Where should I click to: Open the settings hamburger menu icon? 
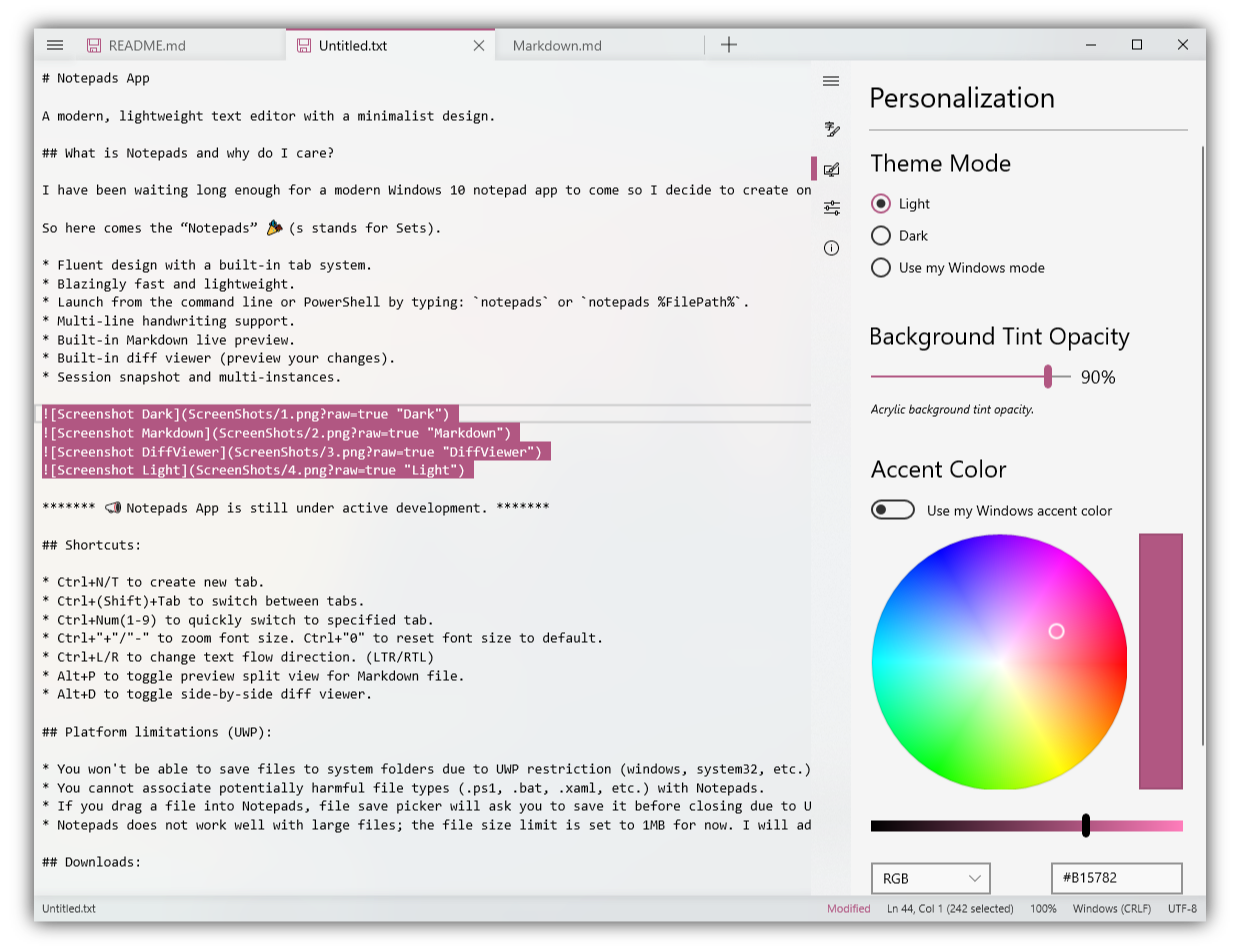831,81
